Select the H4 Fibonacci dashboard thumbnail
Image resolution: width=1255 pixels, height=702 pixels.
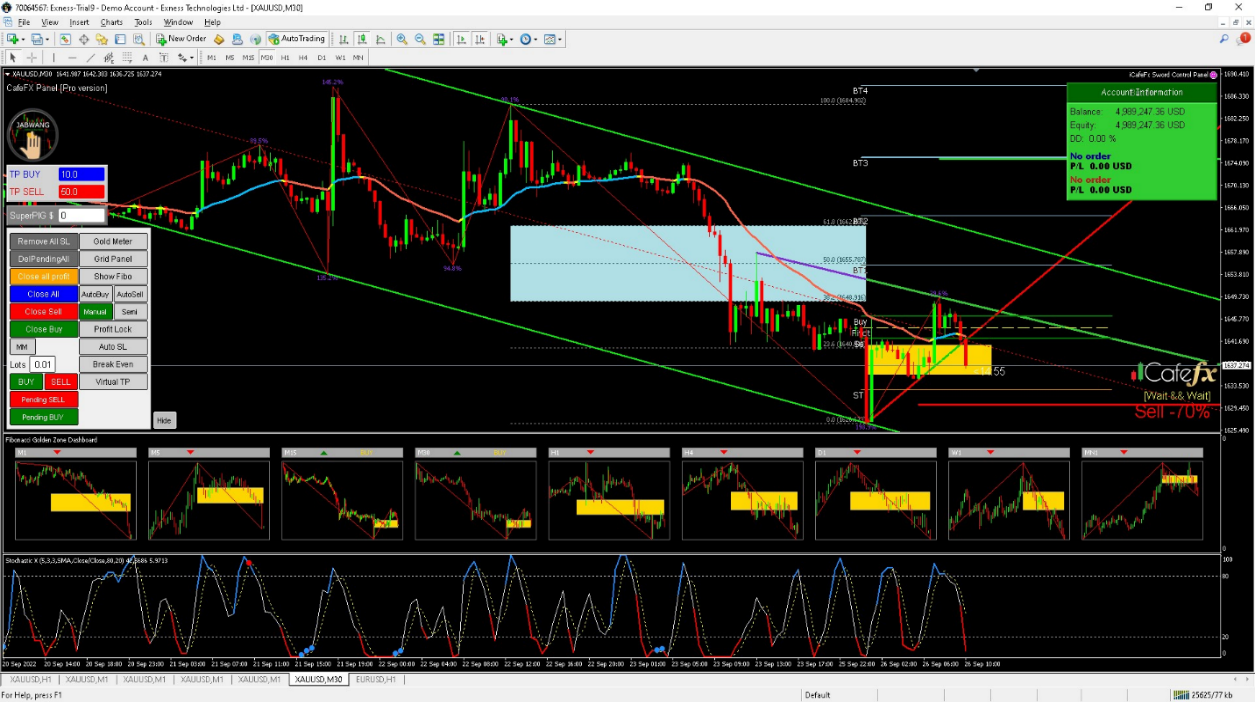(x=743, y=500)
